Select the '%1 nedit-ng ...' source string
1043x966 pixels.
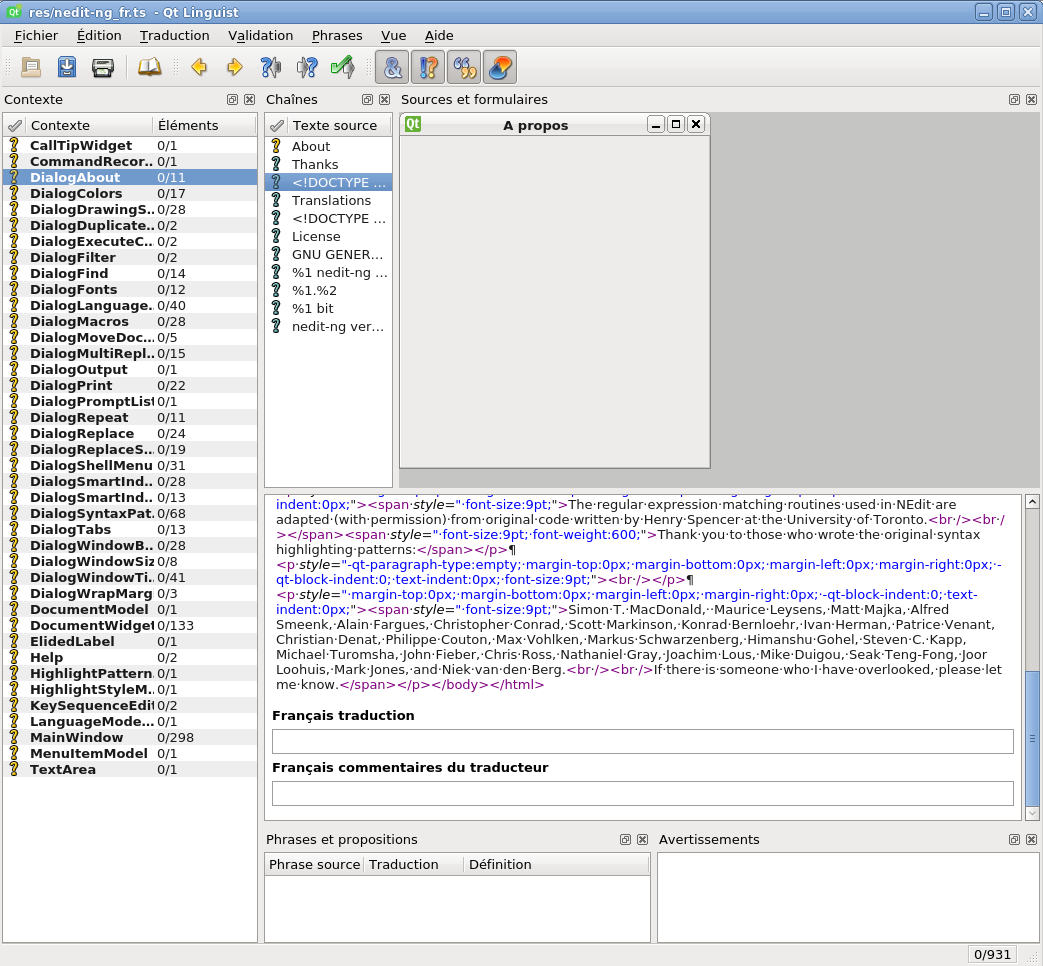[329, 272]
